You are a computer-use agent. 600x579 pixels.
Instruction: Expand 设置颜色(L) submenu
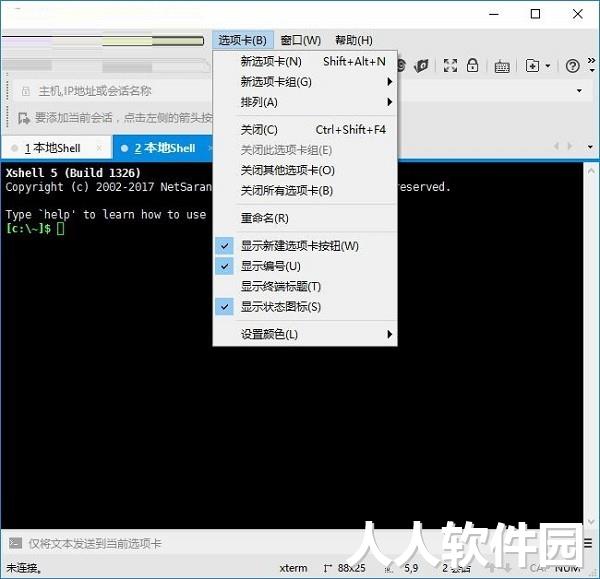(305, 334)
